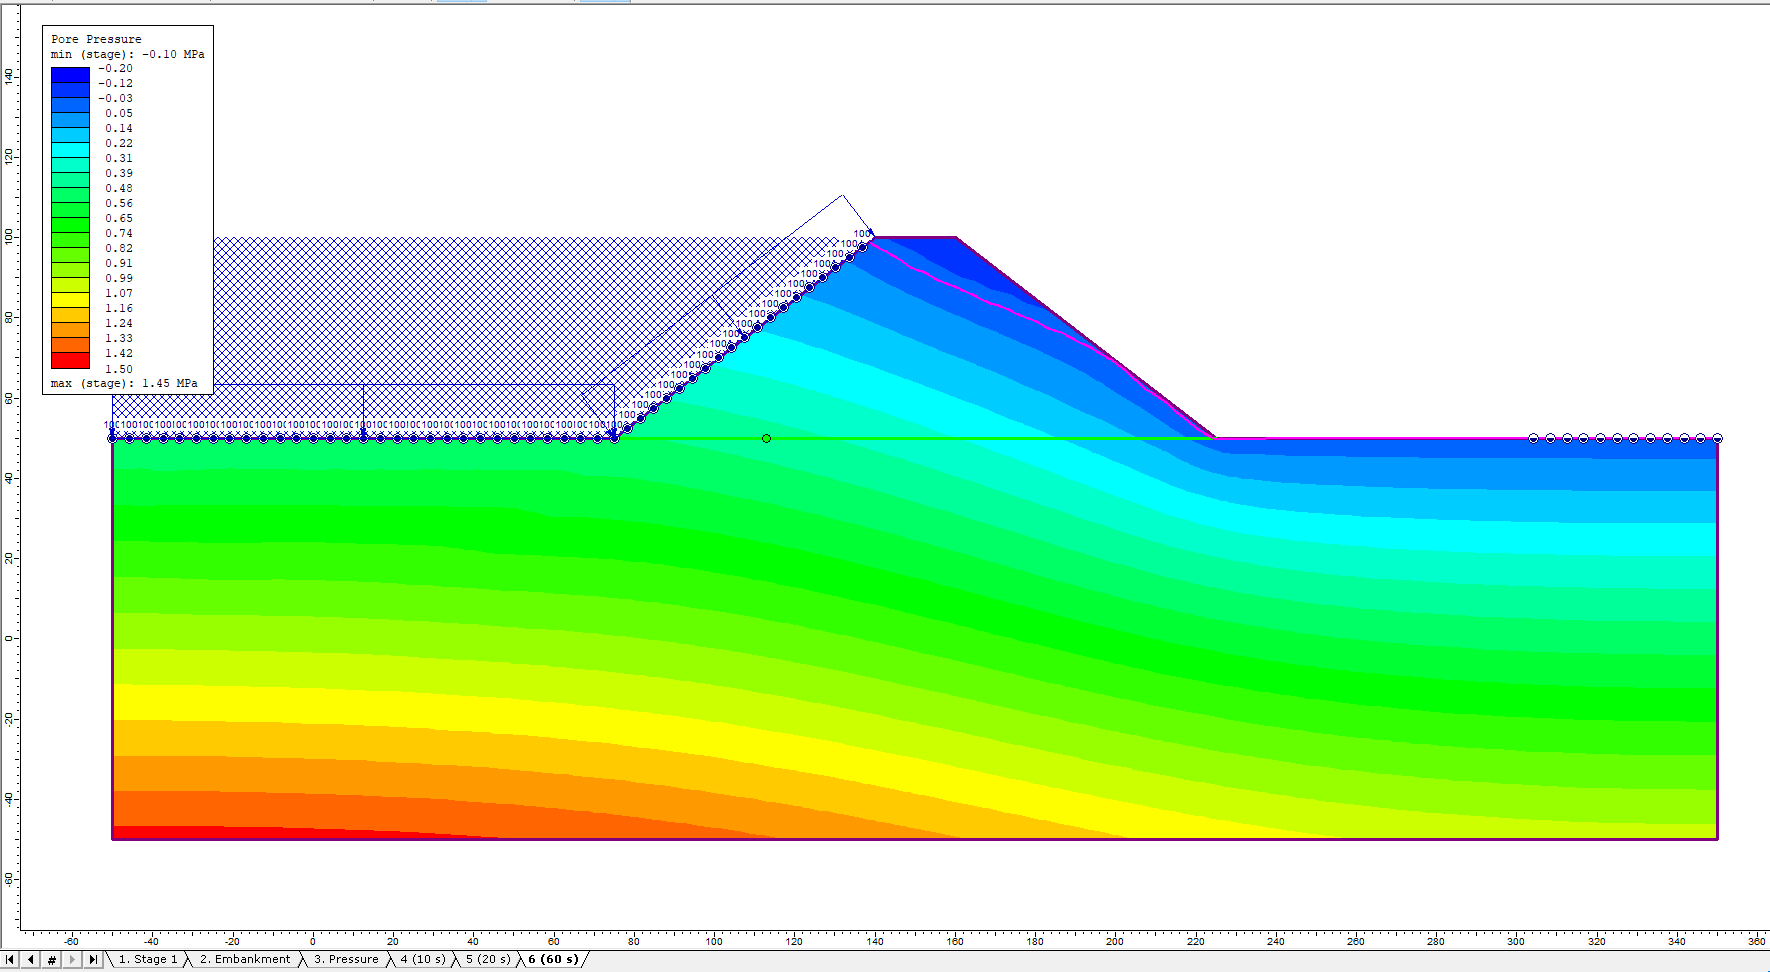The image size is (1770, 972).
Task: Click the red swatch in the legend
Action: pos(70,360)
